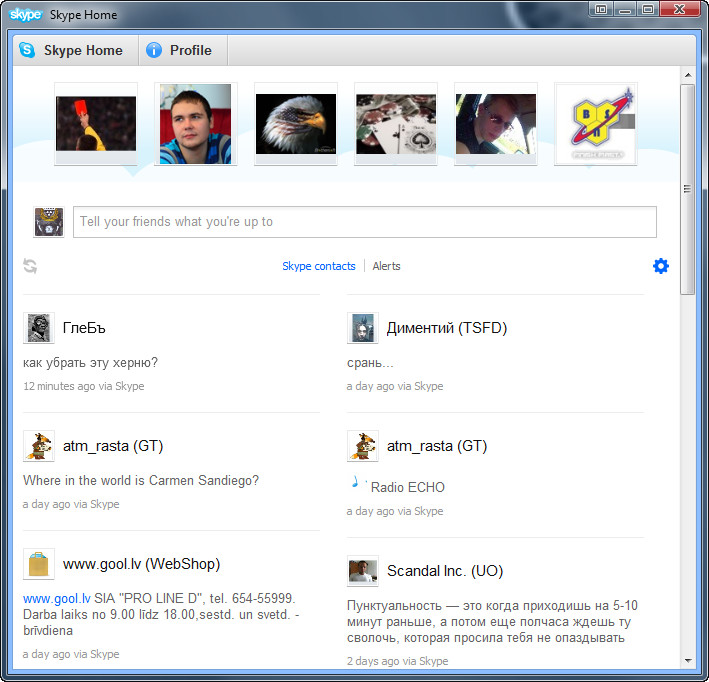Click the vertical scrollbar thumb
Viewport: 709px width, 682px height.
point(688,189)
